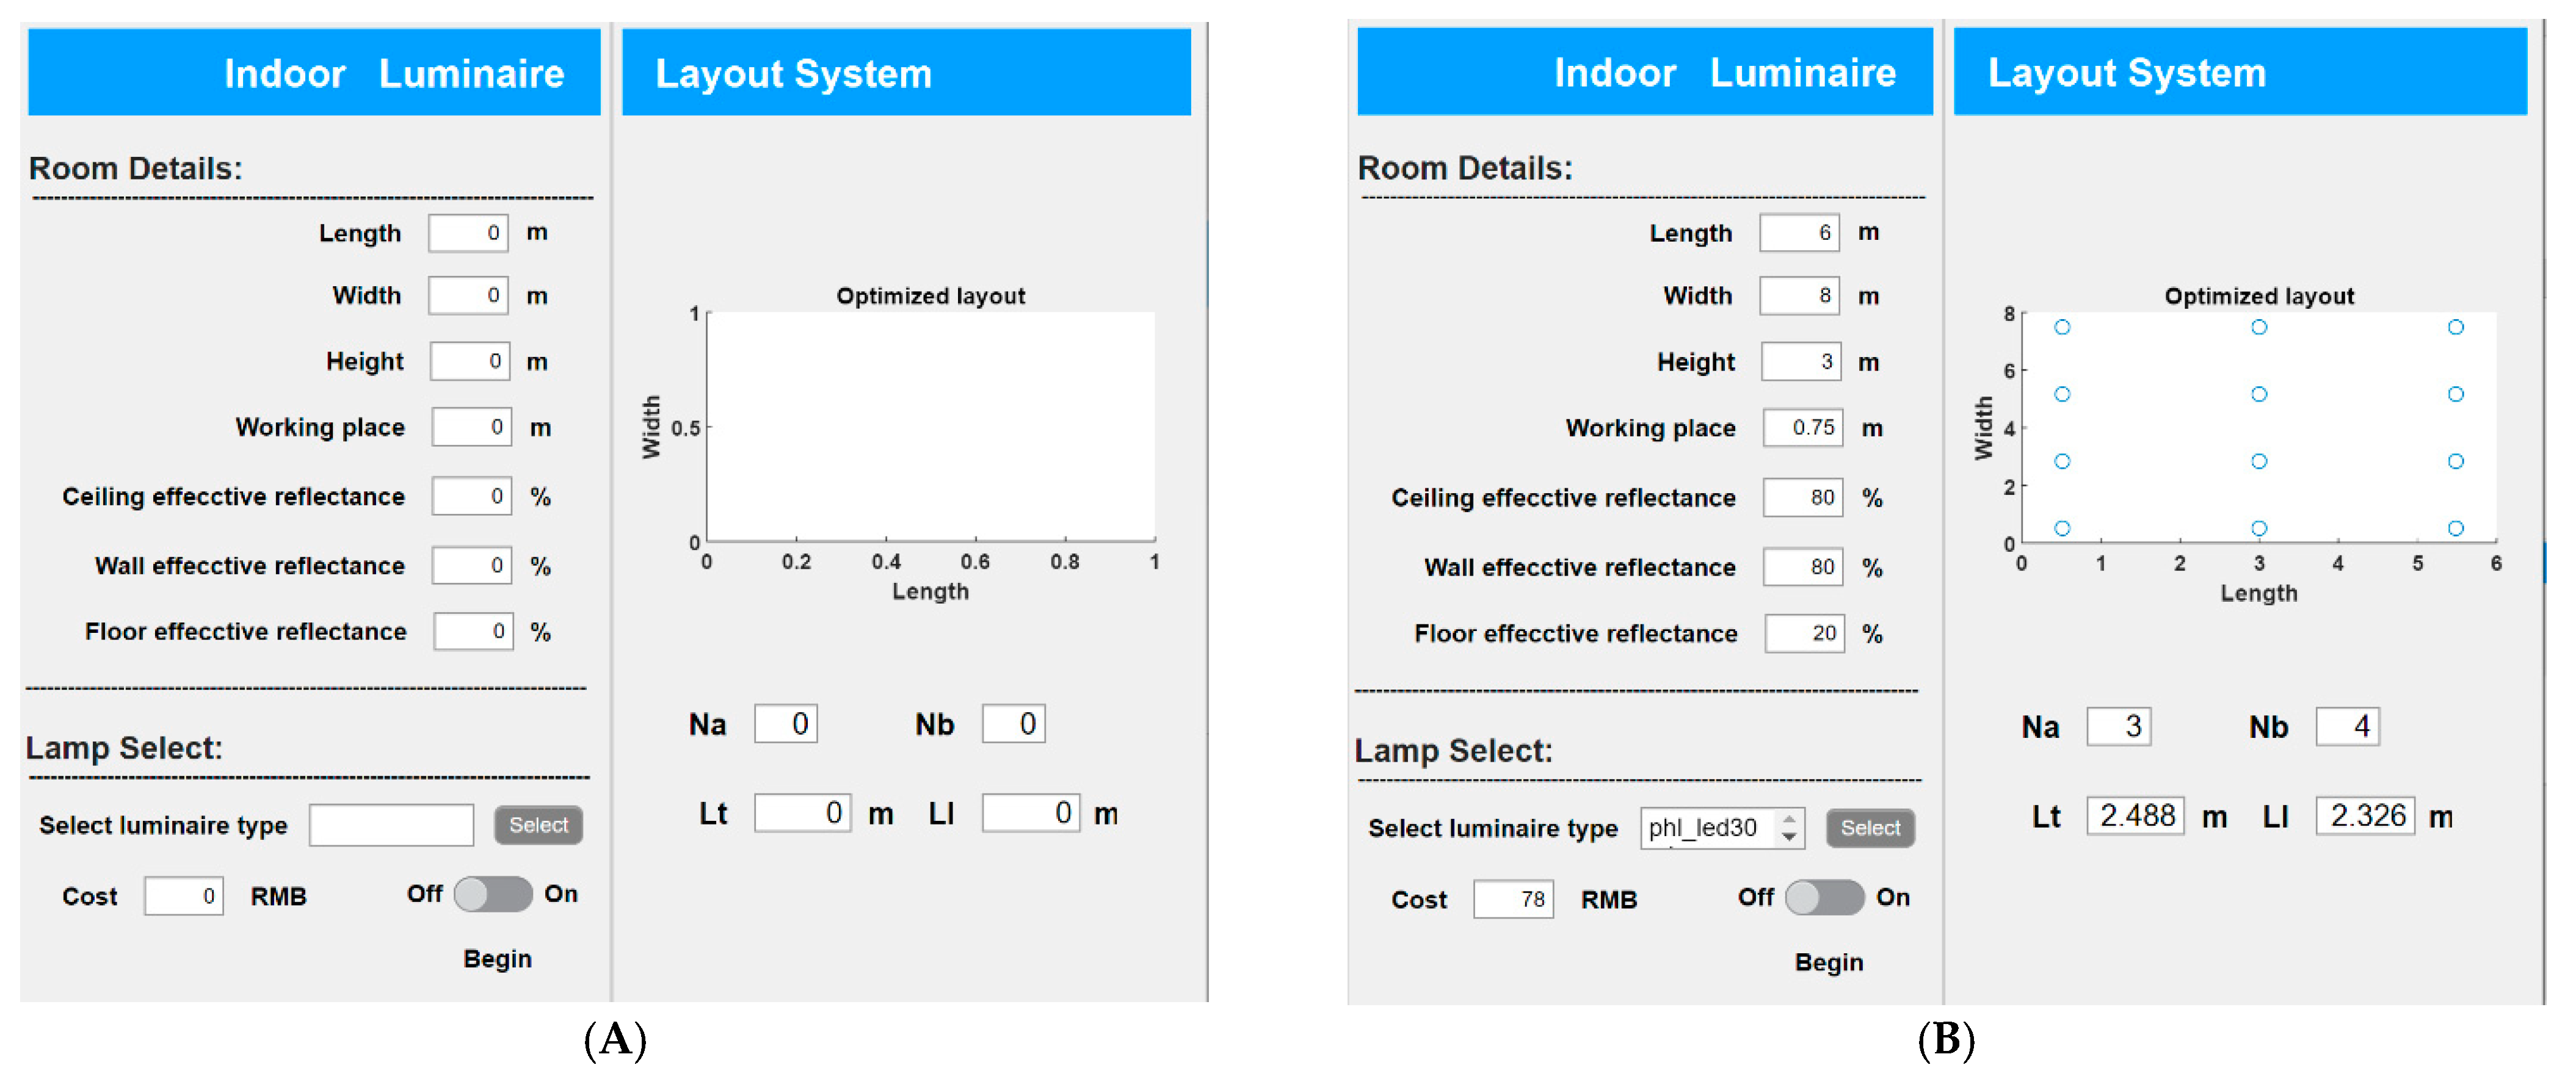Click the Cost field showing 78

pyautogui.click(x=1513, y=899)
